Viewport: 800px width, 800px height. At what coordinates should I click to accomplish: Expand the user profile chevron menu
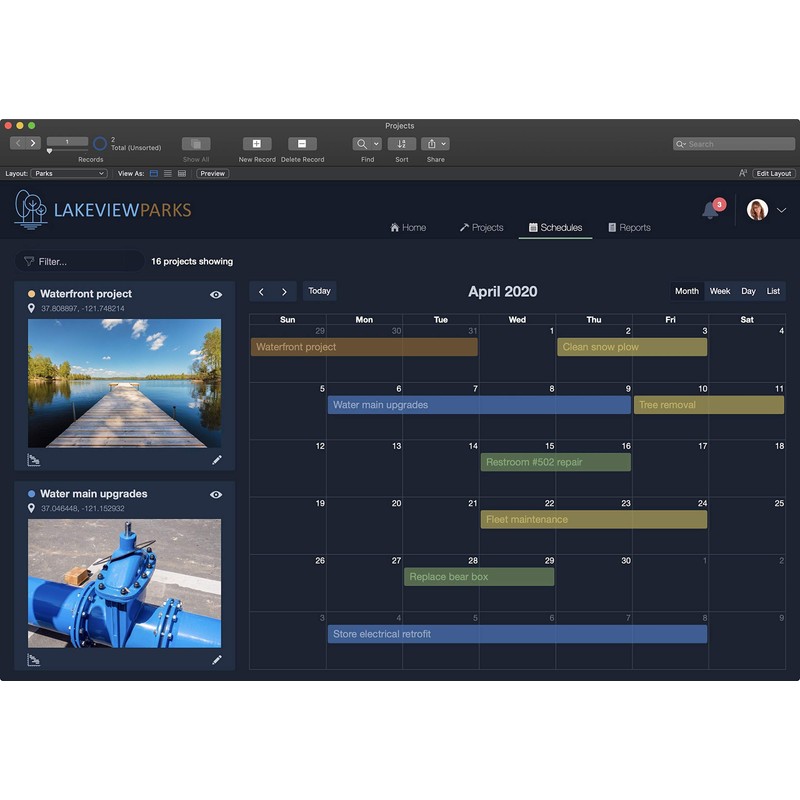(x=782, y=210)
